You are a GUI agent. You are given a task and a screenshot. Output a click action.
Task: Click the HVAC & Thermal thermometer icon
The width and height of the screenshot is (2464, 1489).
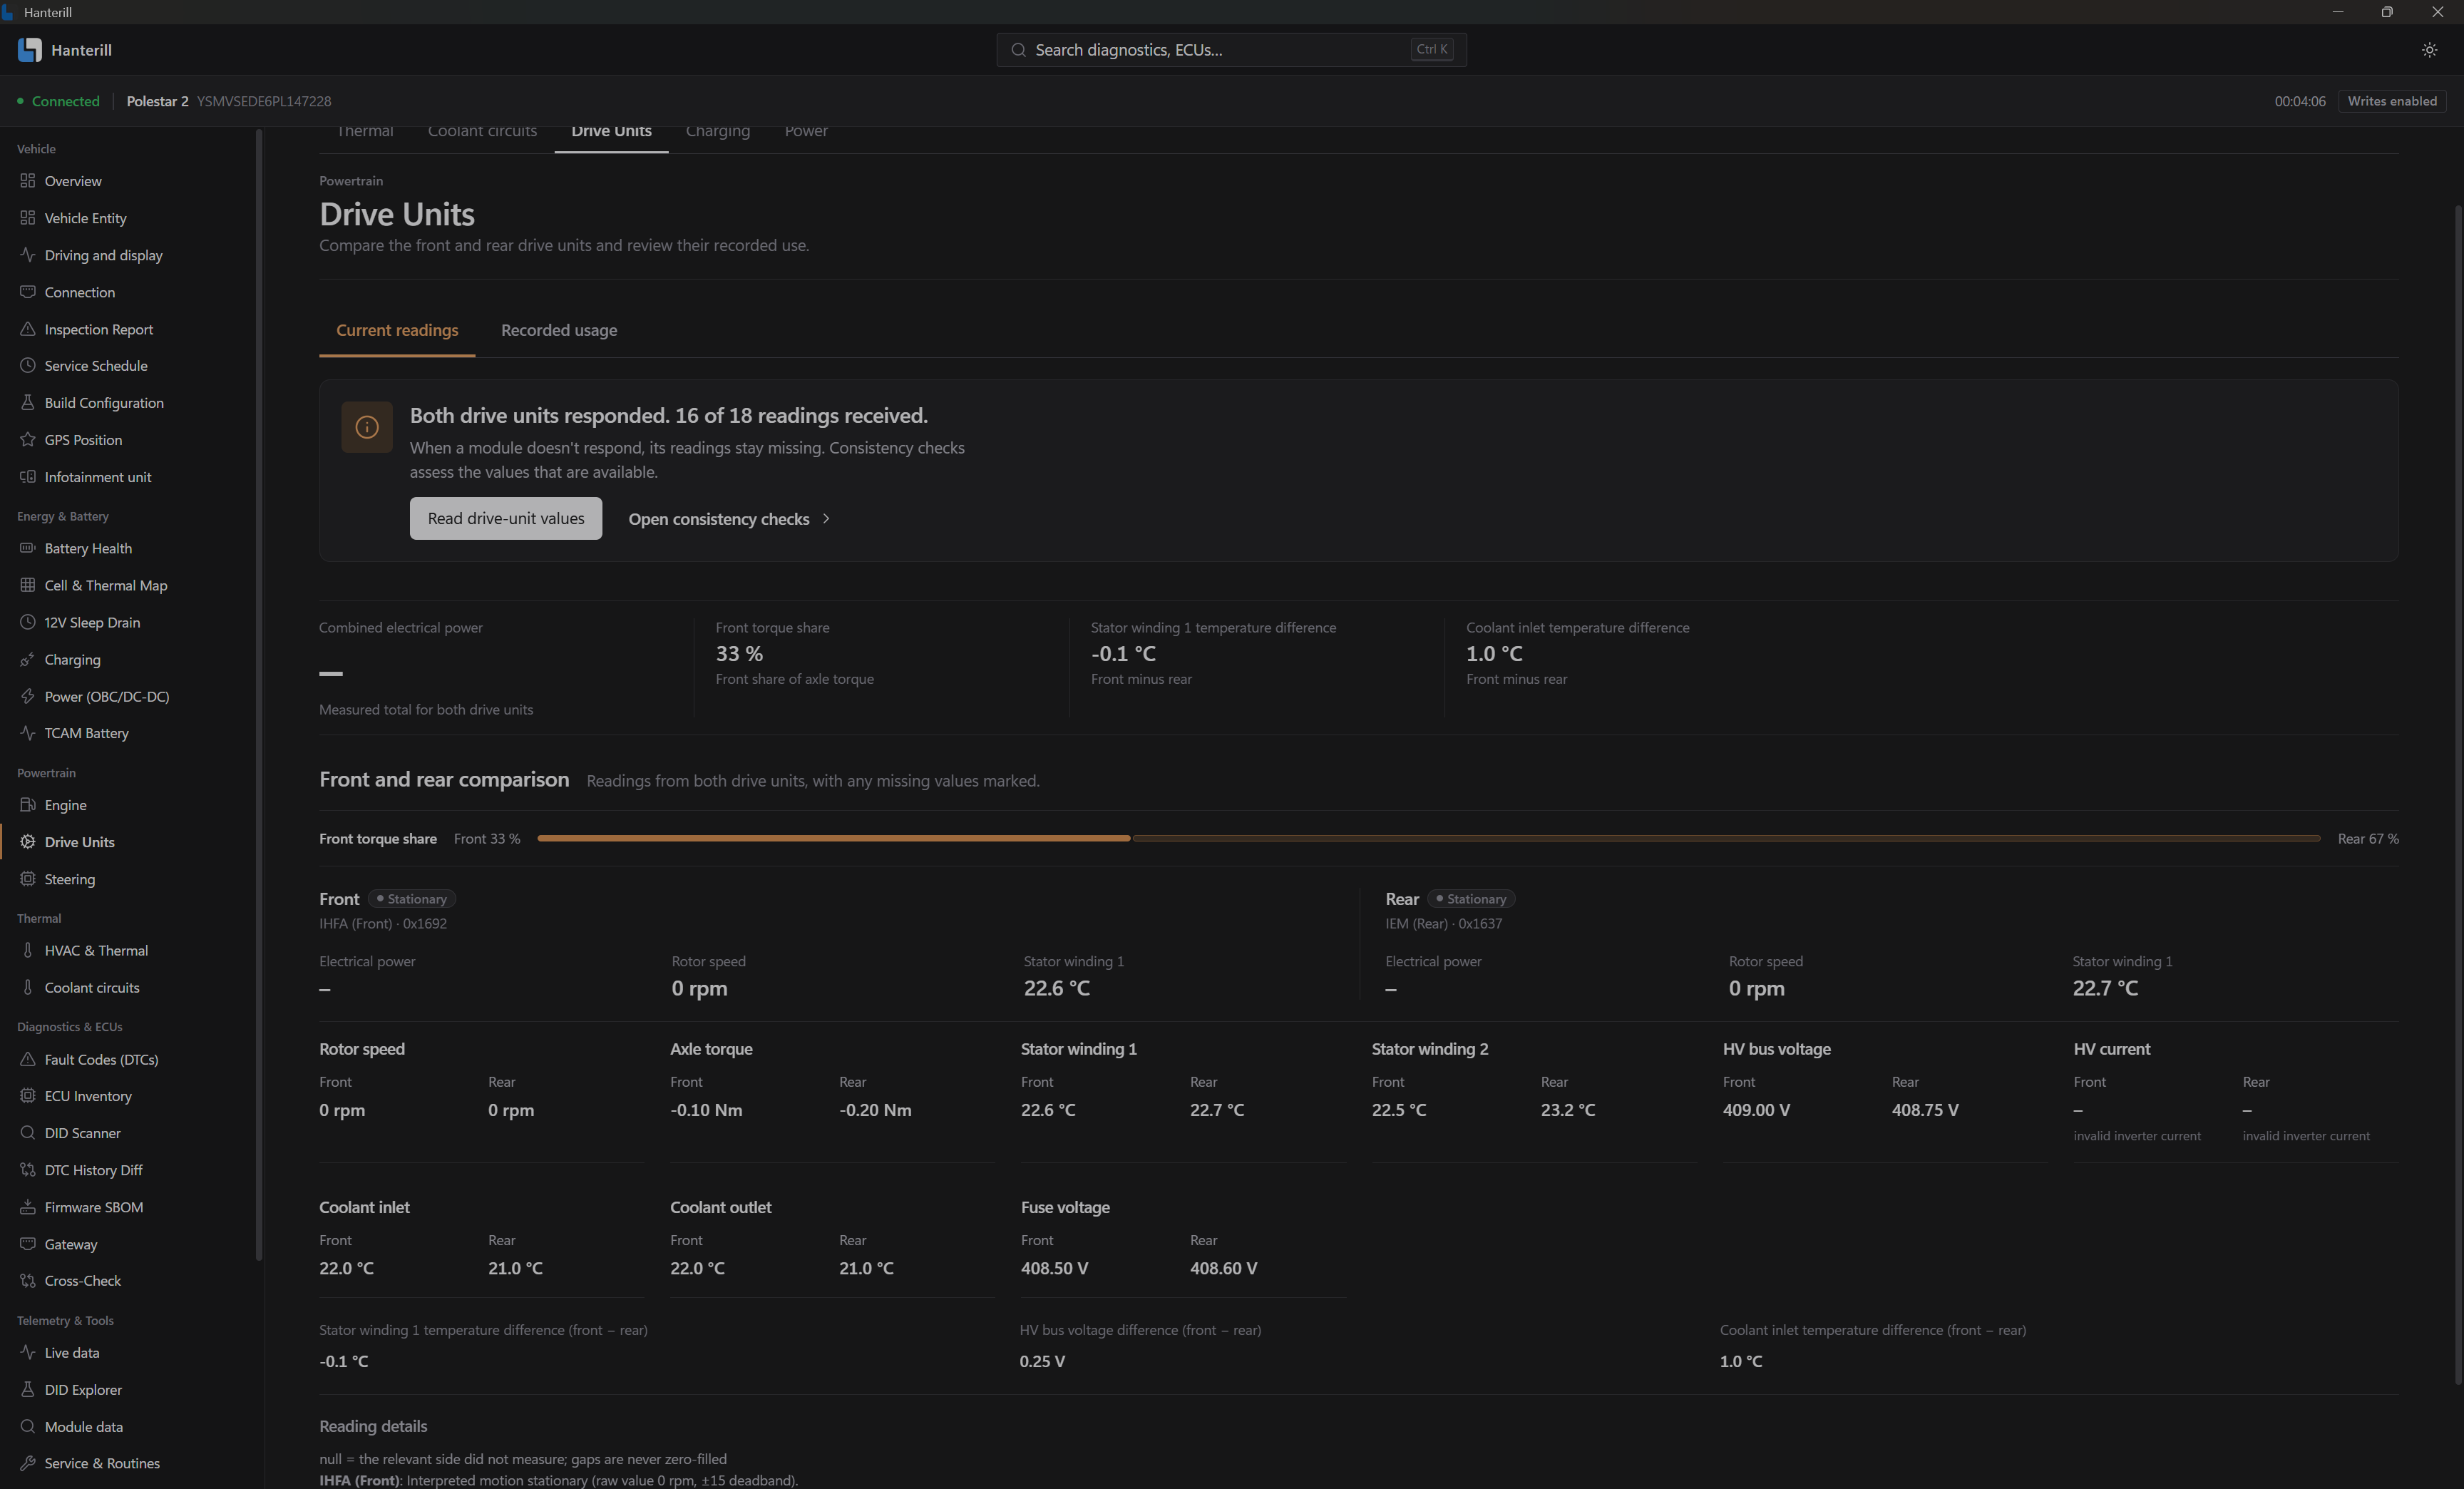click(x=28, y=950)
